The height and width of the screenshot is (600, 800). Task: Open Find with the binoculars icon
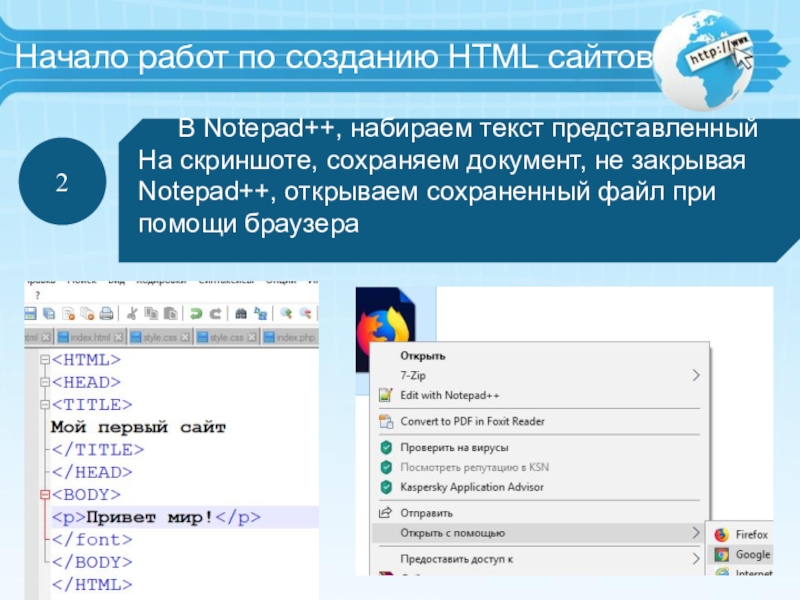(x=241, y=313)
